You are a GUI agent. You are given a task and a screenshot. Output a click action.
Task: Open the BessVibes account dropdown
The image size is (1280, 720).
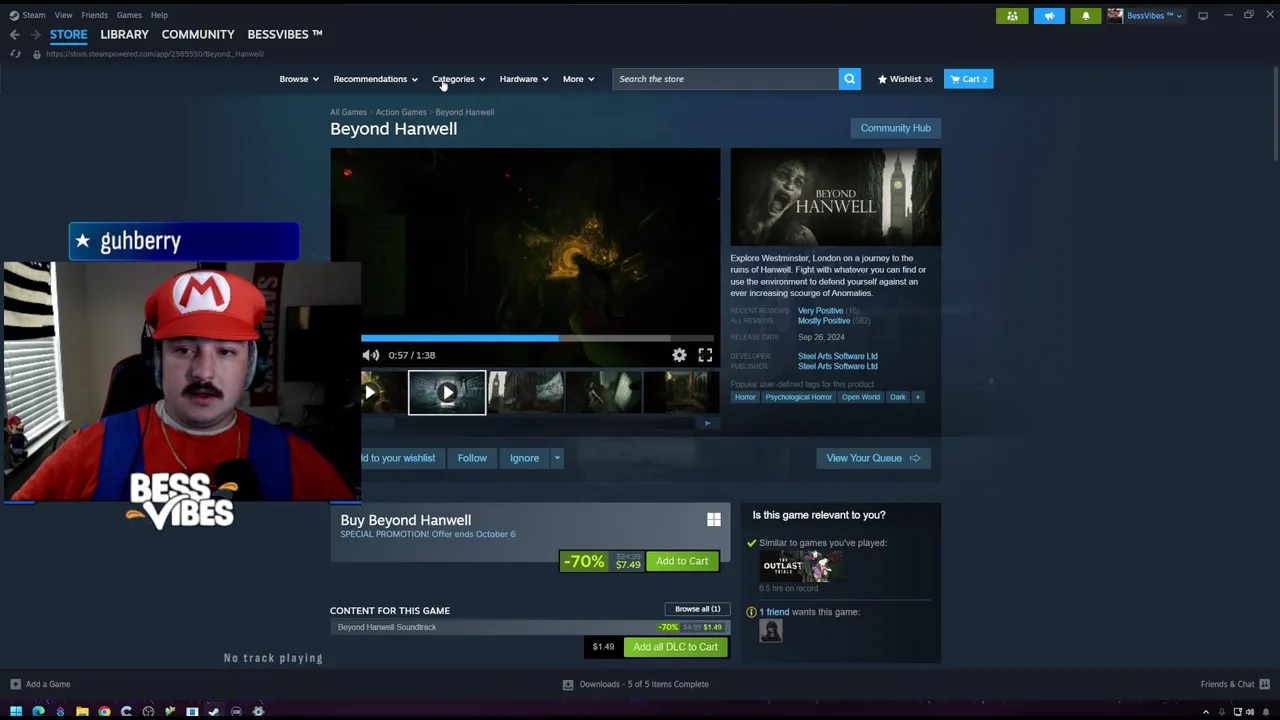point(1154,16)
